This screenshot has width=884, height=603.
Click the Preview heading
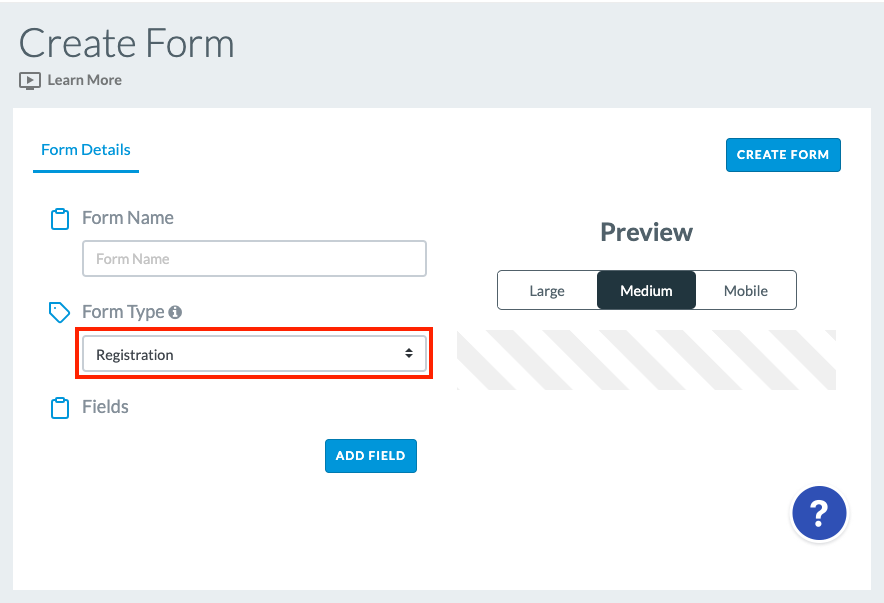click(647, 232)
